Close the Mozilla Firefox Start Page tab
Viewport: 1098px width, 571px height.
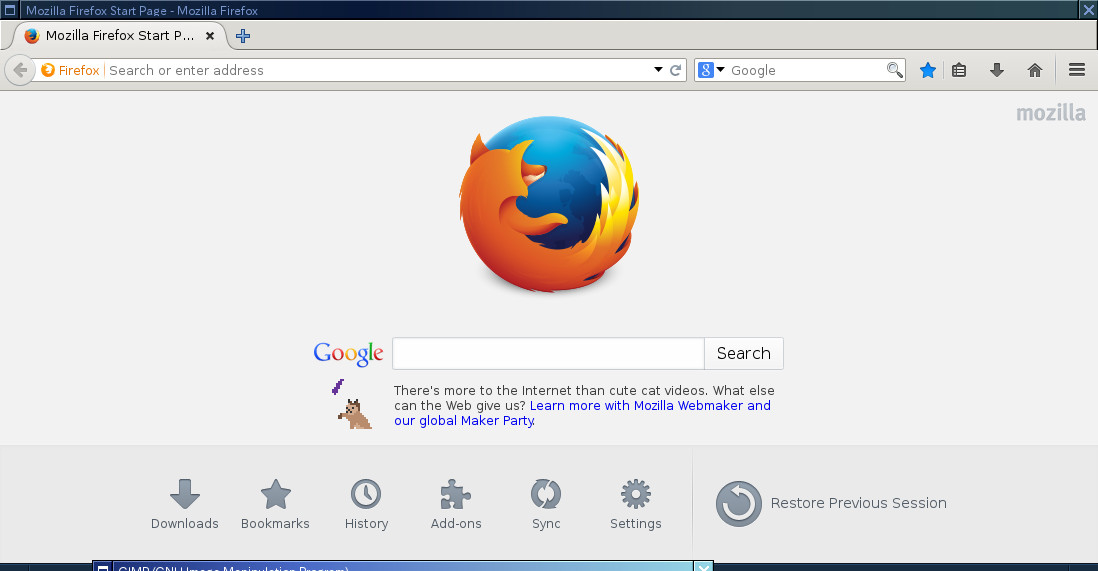[209, 36]
